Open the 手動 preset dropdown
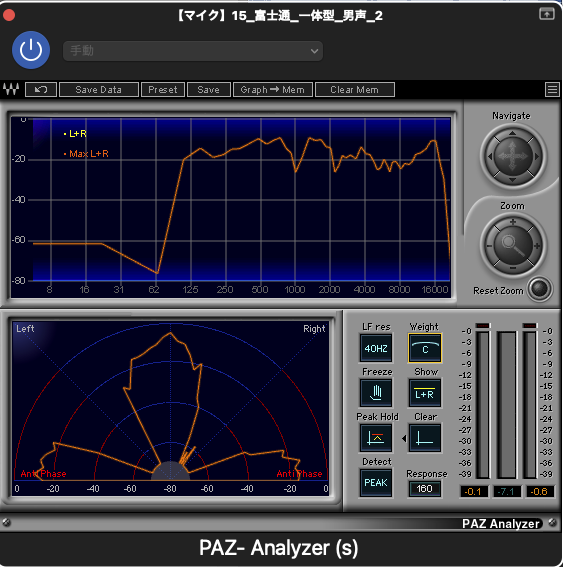Image resolution: width=563 pixels, height=567 pixels. coord(193,51)
